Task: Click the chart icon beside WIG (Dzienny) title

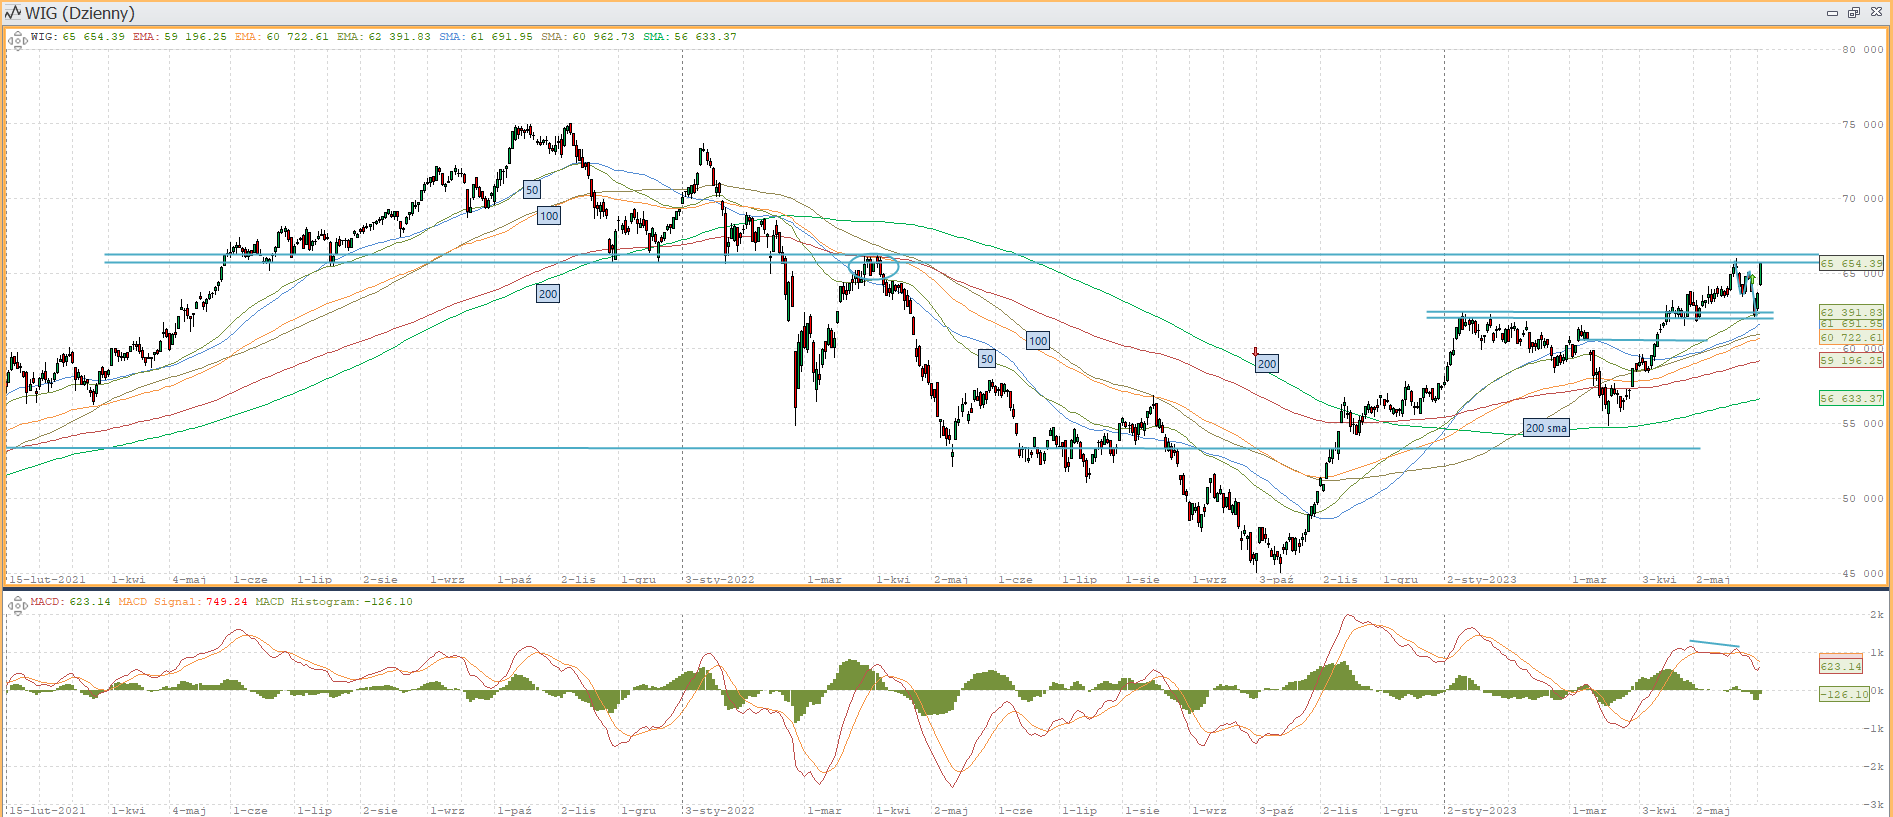Action: tap(13, 13)
